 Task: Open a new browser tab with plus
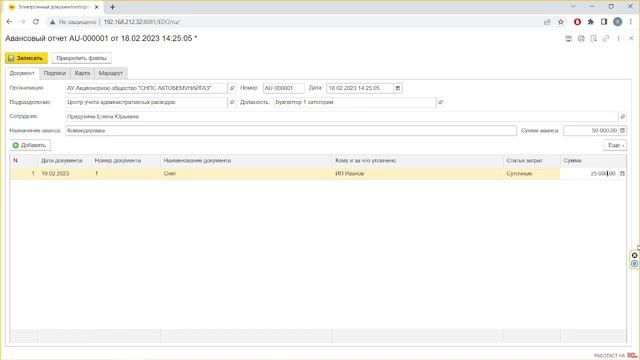click(x=113, y=7)
